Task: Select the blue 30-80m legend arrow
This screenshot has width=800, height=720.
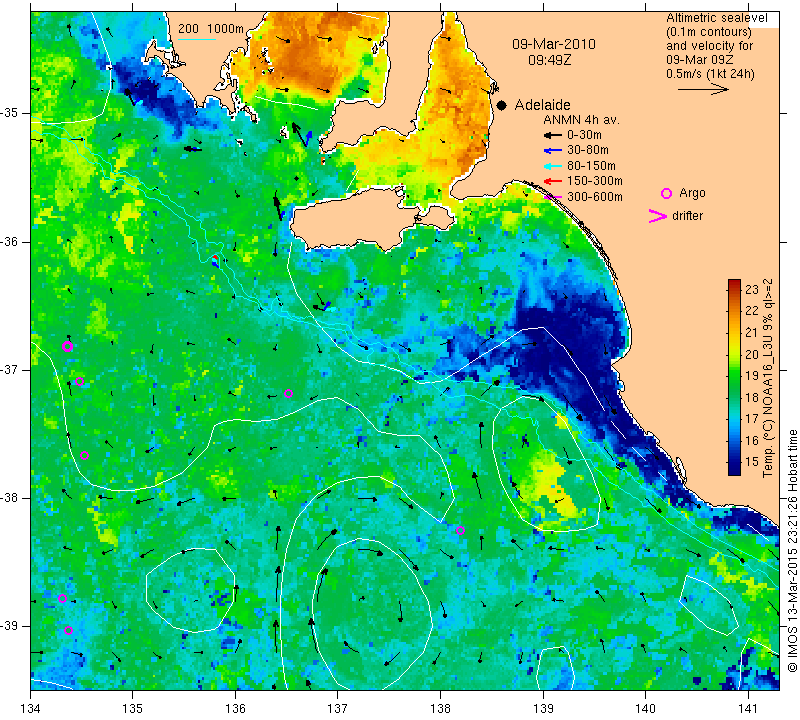Action: [553, 151]
